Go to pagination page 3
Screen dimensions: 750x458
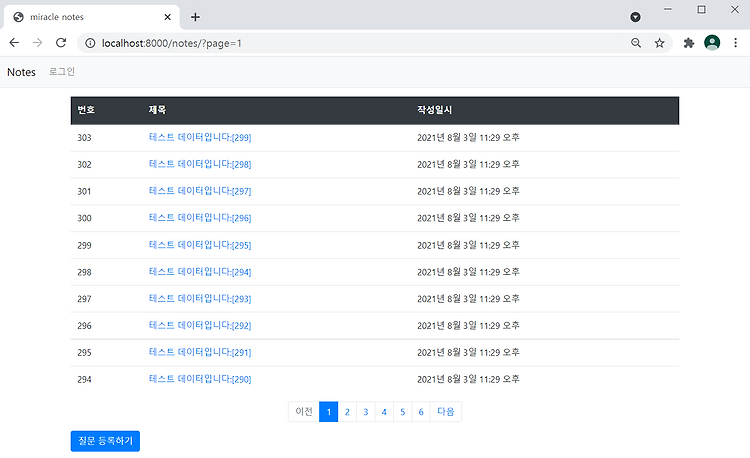tap(365, 412)
